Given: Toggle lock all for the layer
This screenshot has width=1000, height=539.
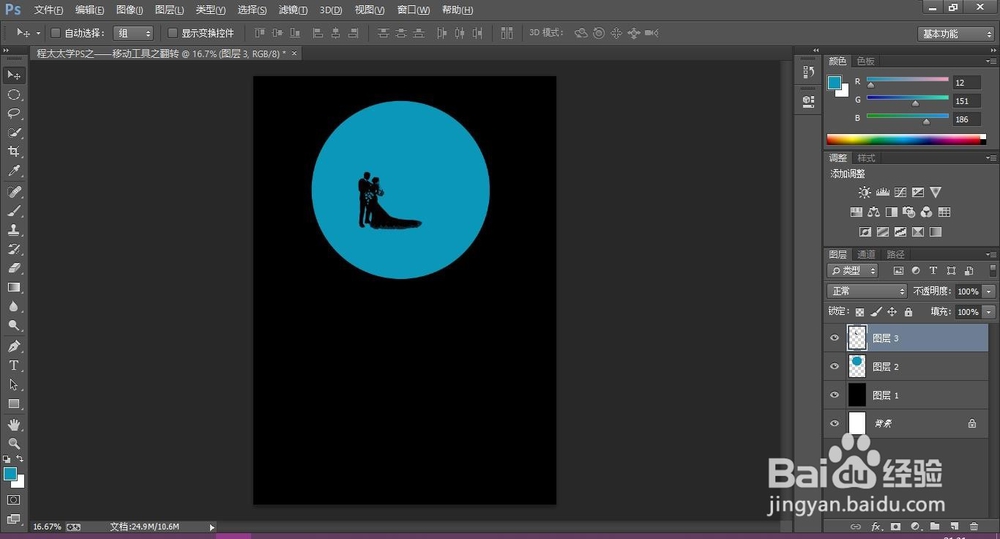Looking at the screenshot, I should click(908, 312).
